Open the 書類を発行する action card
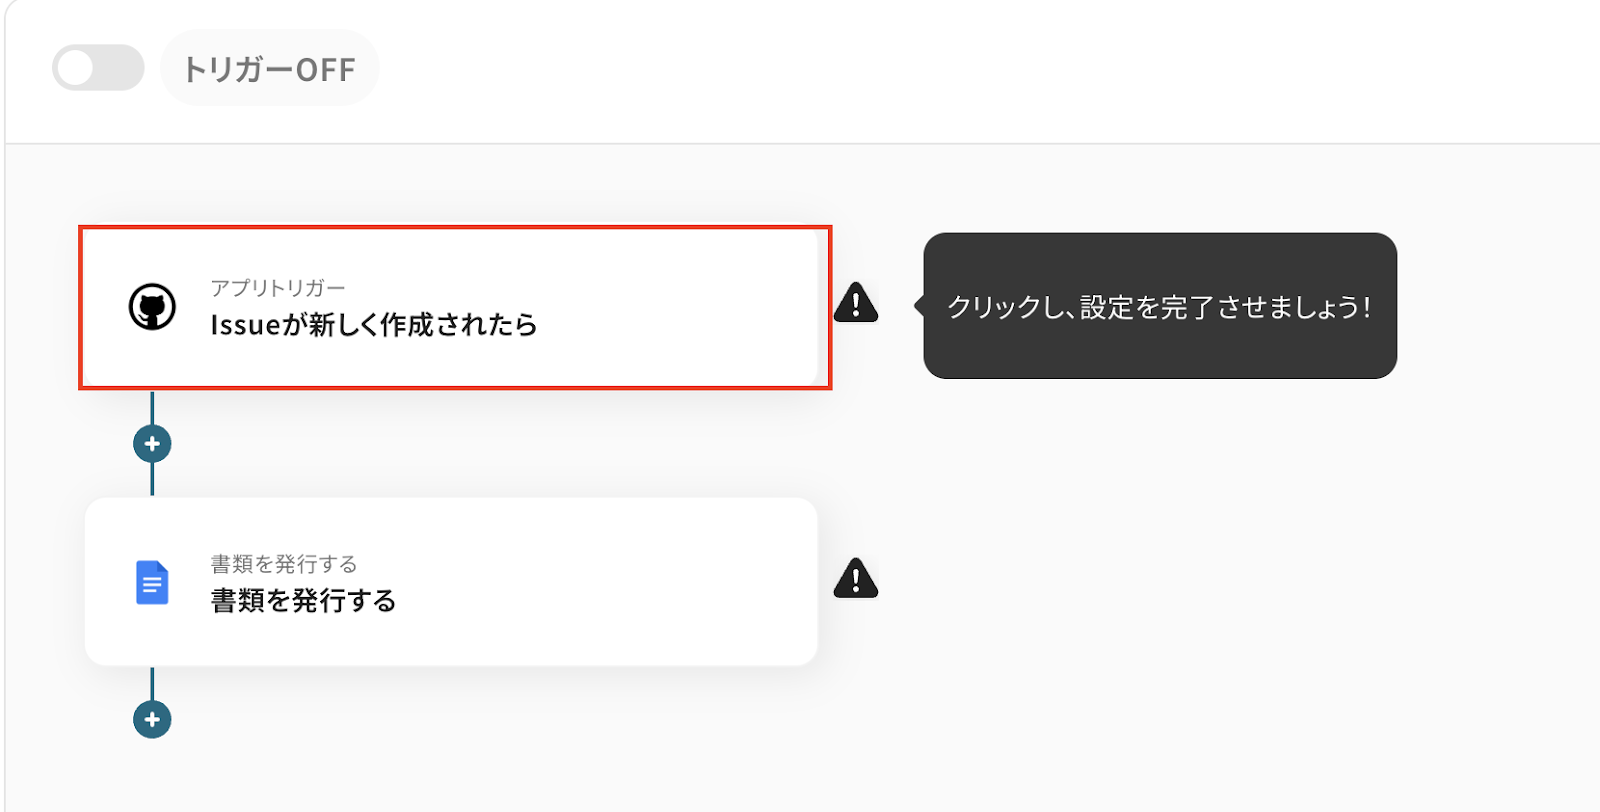This screenshot has width=1600, height=812. pos(451,582)
